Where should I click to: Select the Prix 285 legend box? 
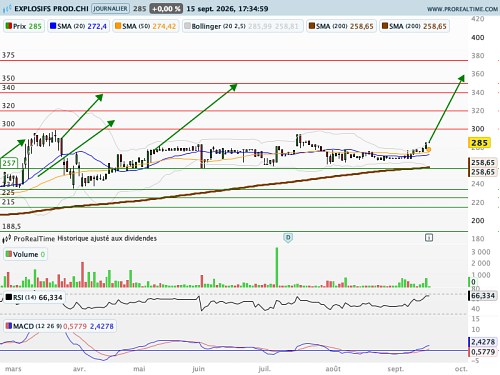(24, 26)
